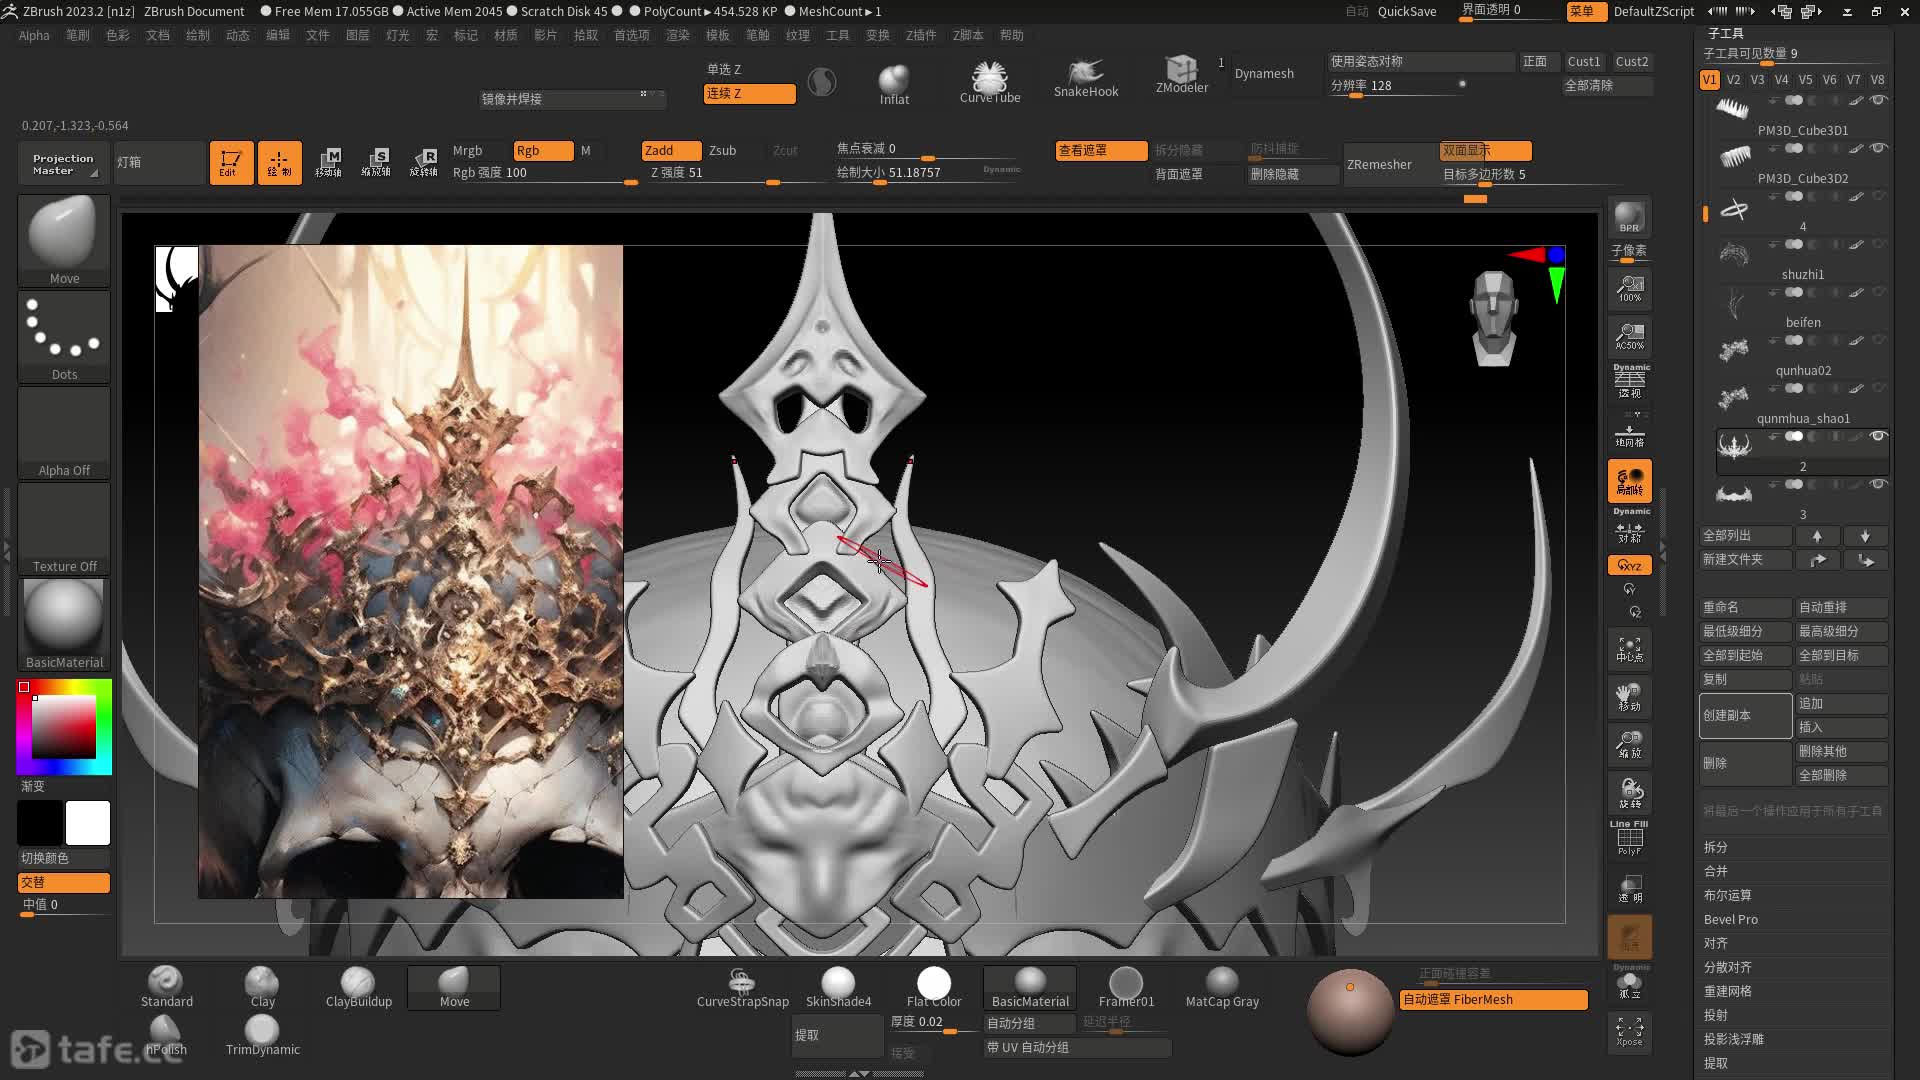
Task: Enable auto mask FiberMesh
Action: 1494,1000
